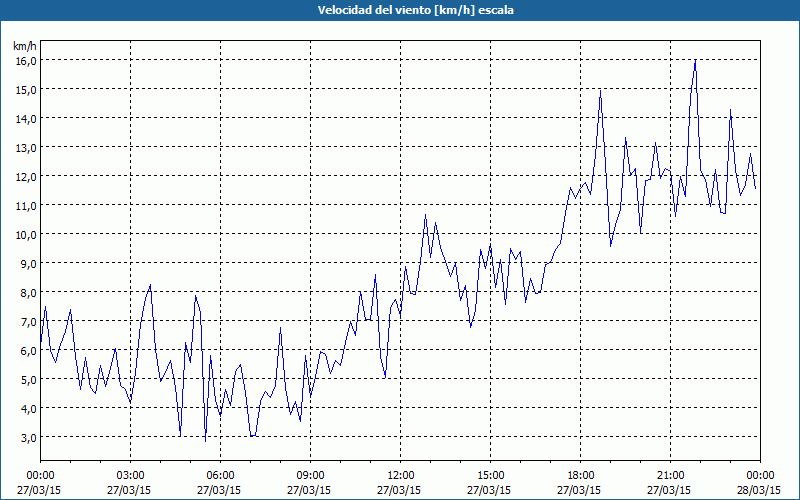Select the 27/03/15 date under 03:00
The width and height of the screenshot is (800, 500).
tap(131, 490)
